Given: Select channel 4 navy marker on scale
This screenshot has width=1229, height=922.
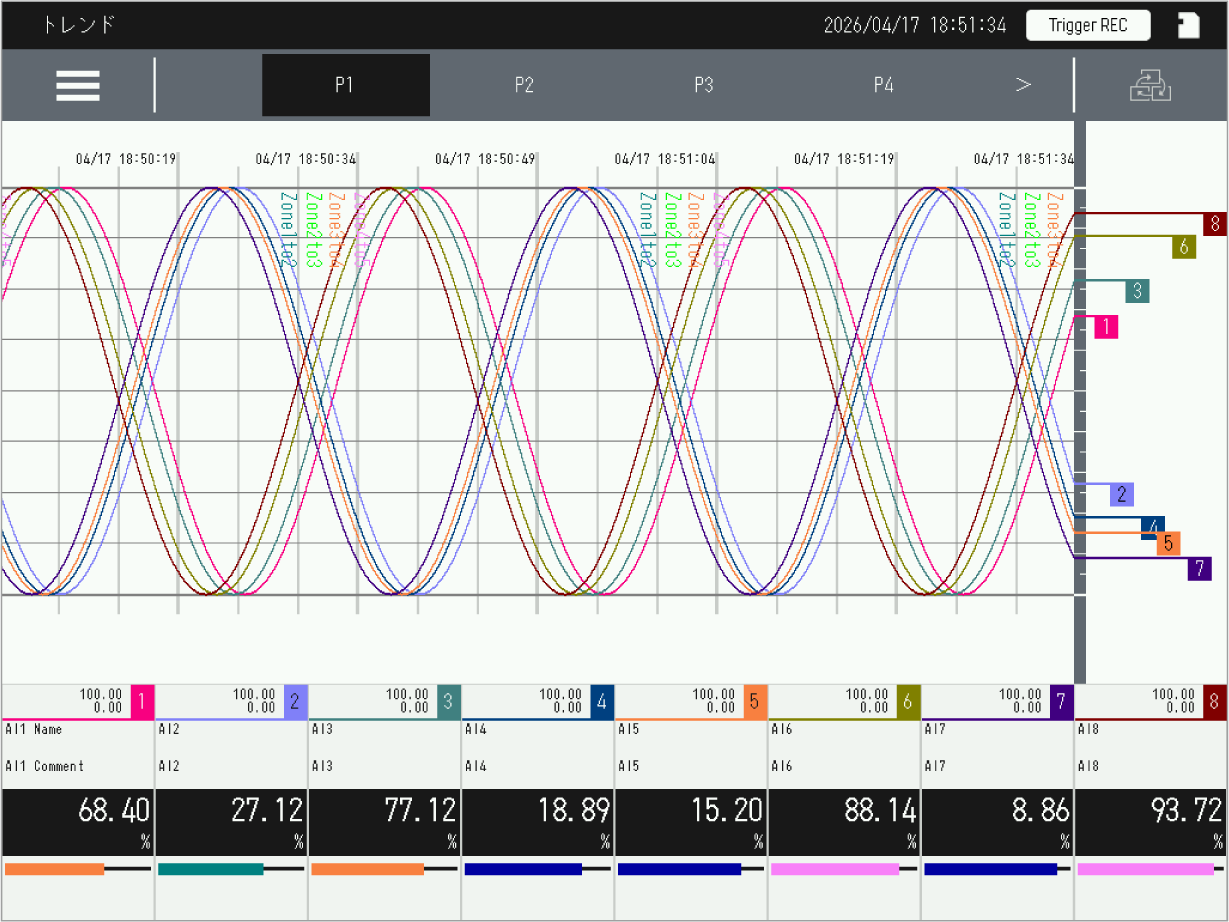Looking at the screenshot, I should pyautogui.click(x=1153, y=527).
